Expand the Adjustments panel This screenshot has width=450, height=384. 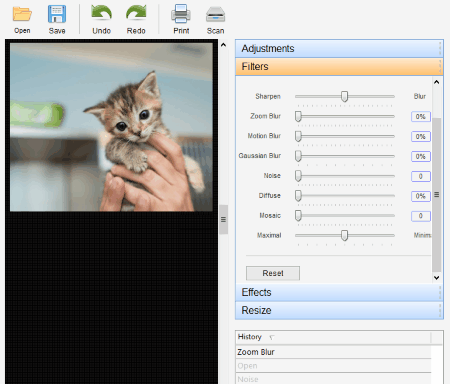pyautogui.click(x=339, y=49)
